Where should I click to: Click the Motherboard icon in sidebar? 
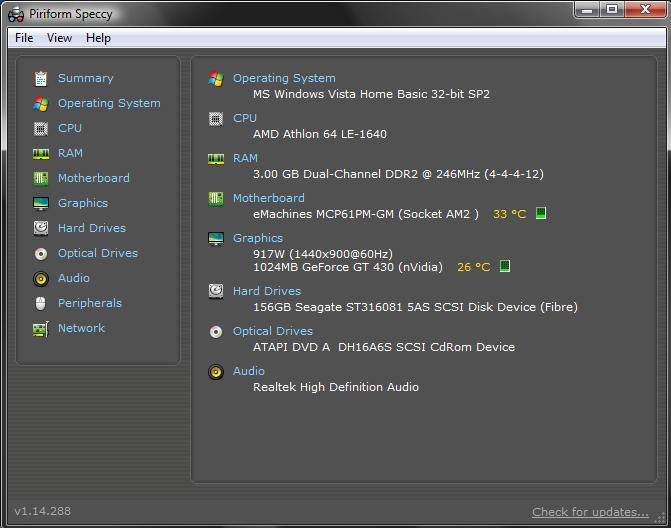click(41, 178)
